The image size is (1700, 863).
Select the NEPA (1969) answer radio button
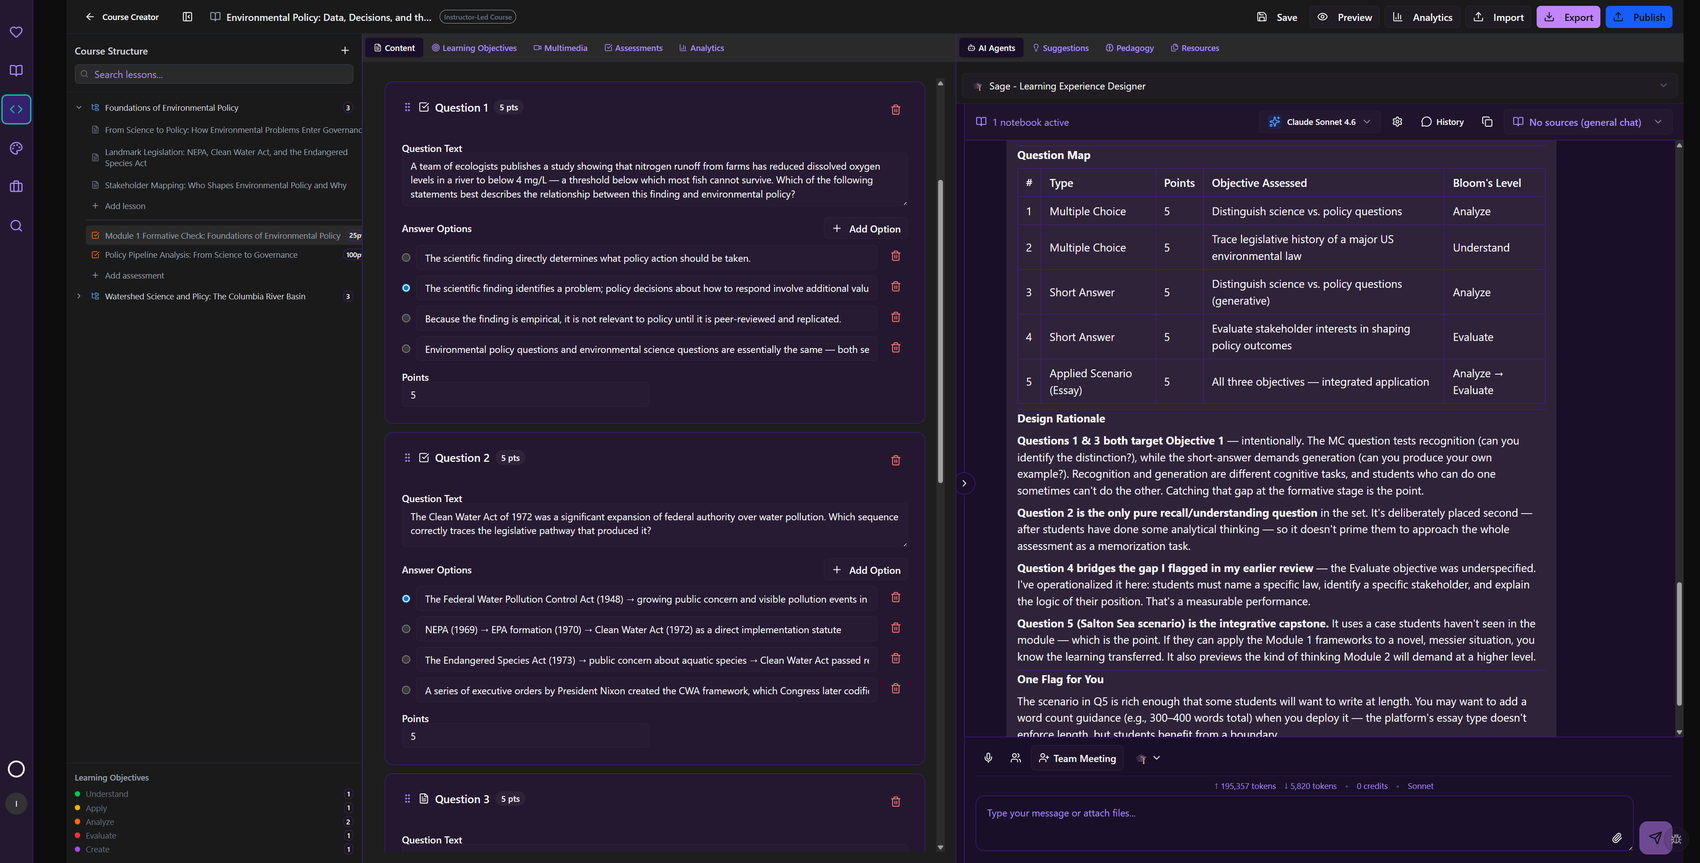tap(406, 629)
